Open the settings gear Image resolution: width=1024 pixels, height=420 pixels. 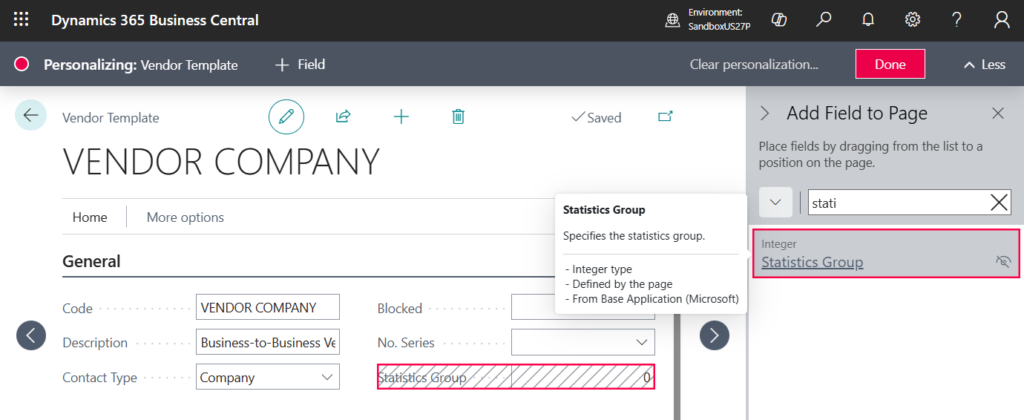click(912, 20)
